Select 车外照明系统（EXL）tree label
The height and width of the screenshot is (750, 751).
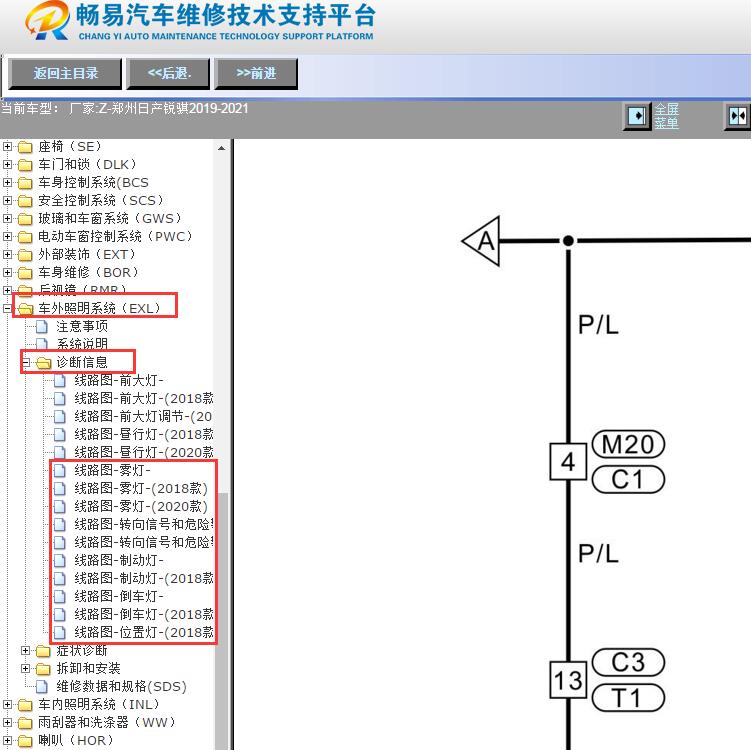(100, 308)
